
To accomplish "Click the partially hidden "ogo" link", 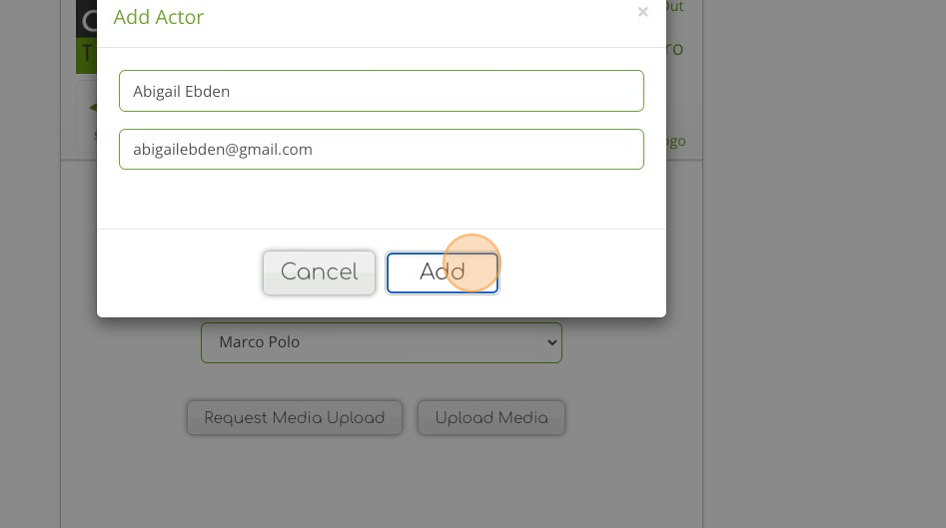I will (x=676, y=141).
